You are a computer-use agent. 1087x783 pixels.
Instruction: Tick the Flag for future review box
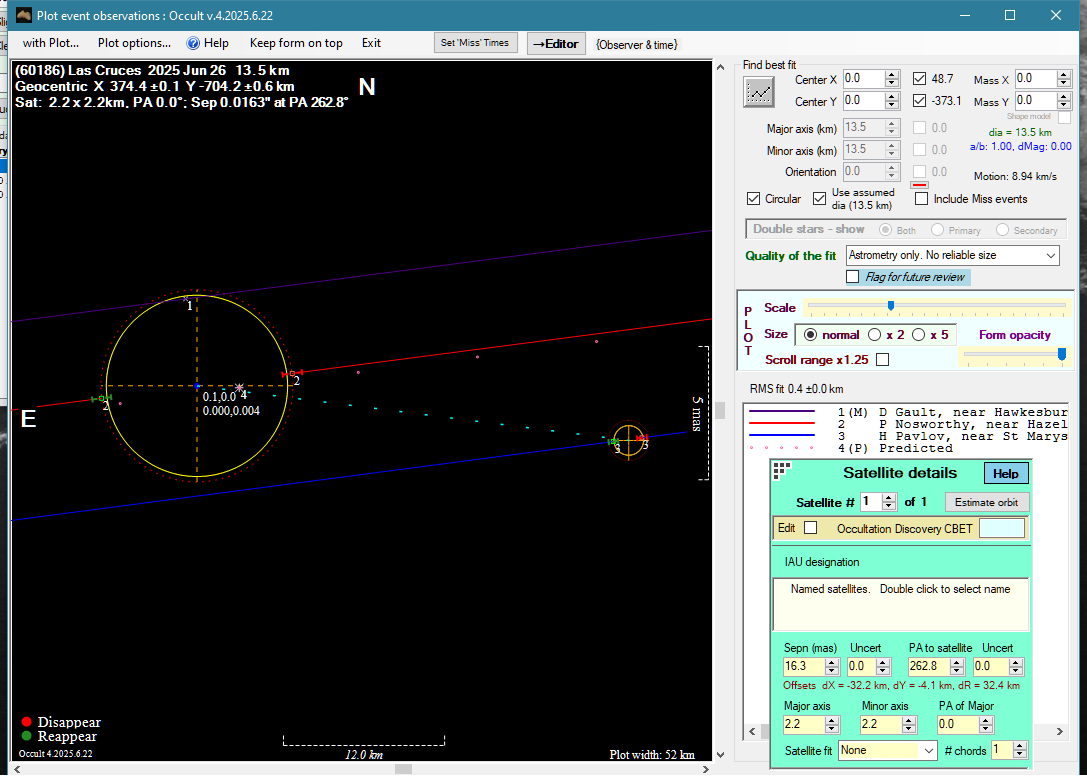pyautogui.click(x=853, y=276)
